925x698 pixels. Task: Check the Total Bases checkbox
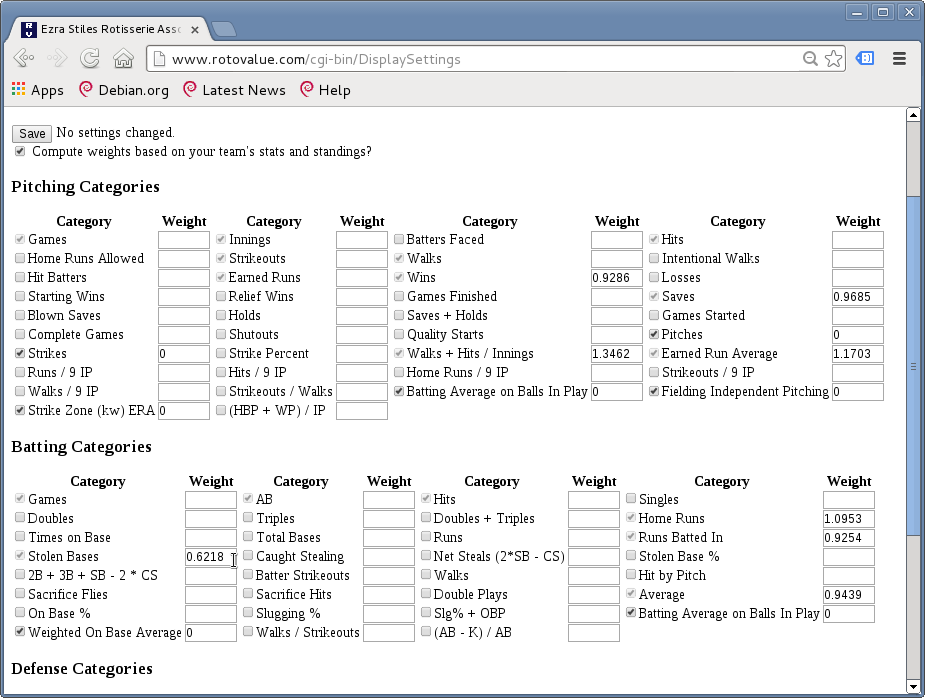coord(248,537)
